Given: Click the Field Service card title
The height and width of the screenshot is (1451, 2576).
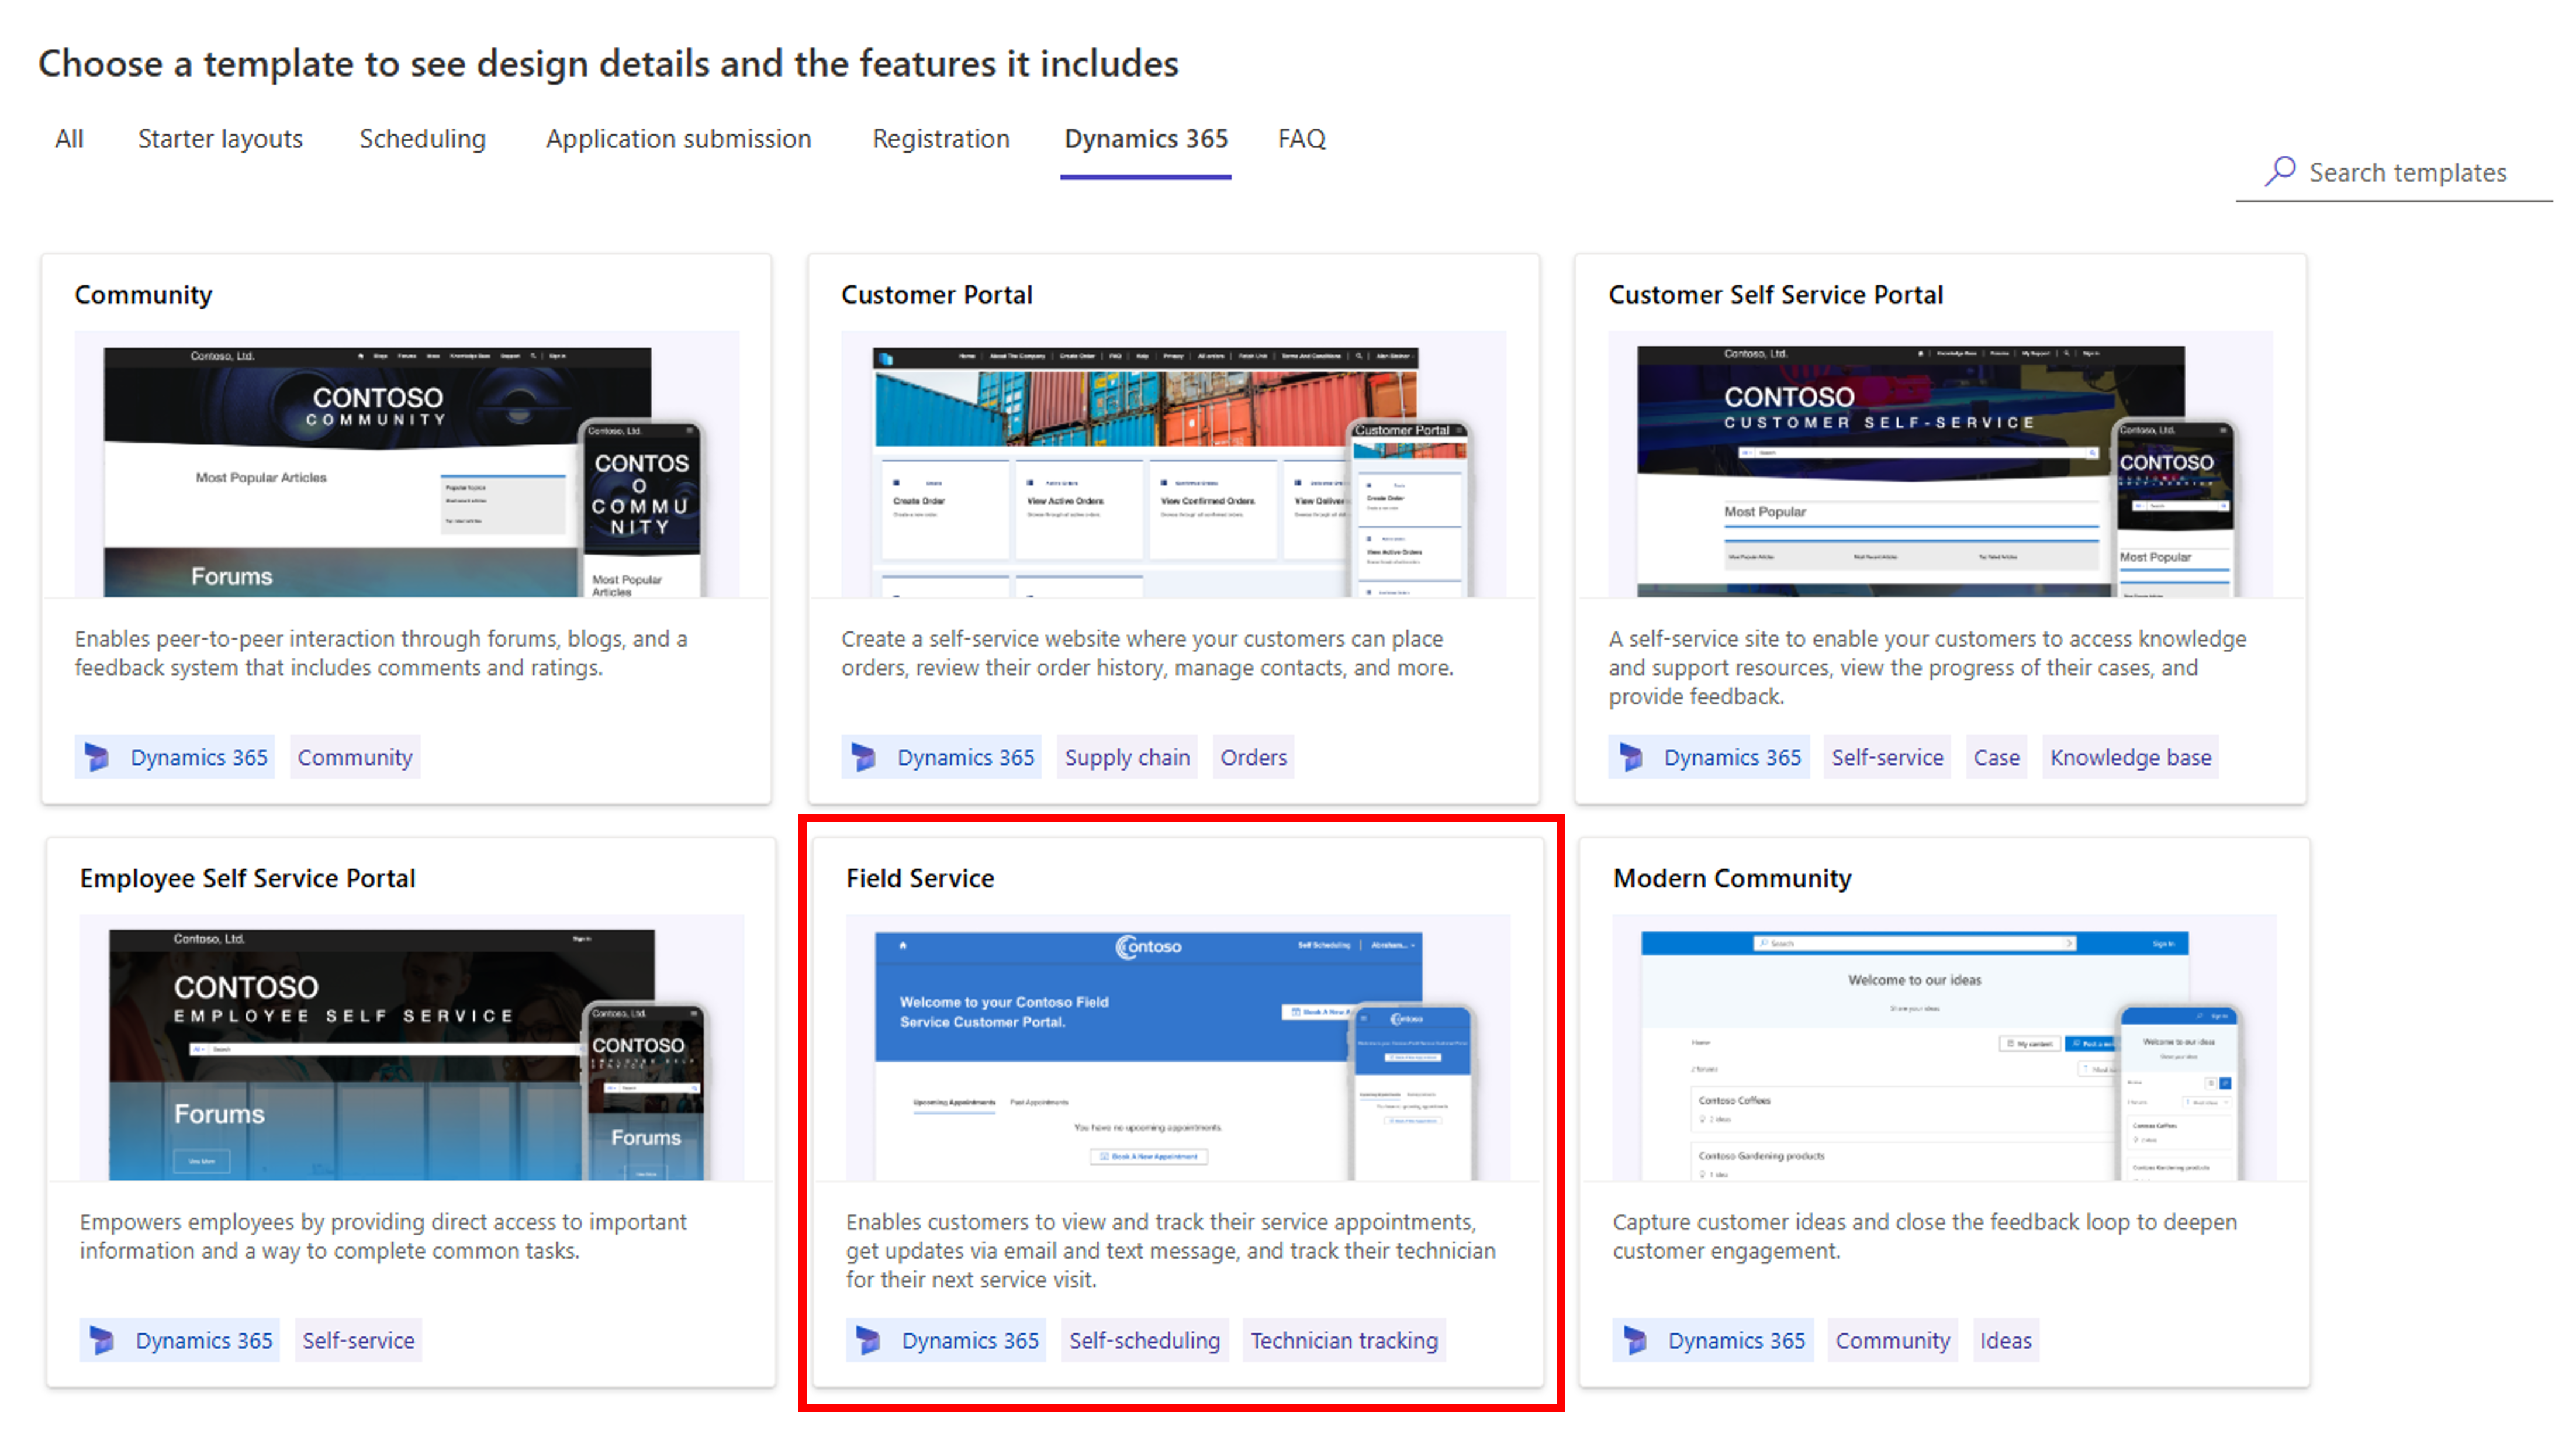Looking at the screenshot, I should pyautogui.click(x=919, y=878).
